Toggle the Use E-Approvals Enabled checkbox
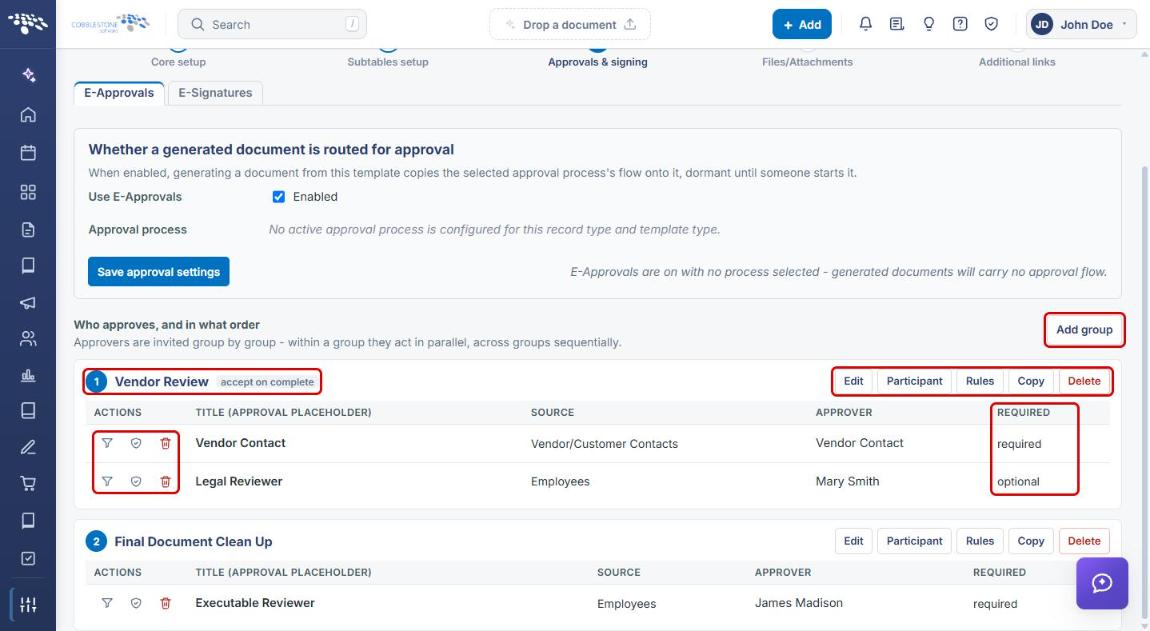 point(279,197)
